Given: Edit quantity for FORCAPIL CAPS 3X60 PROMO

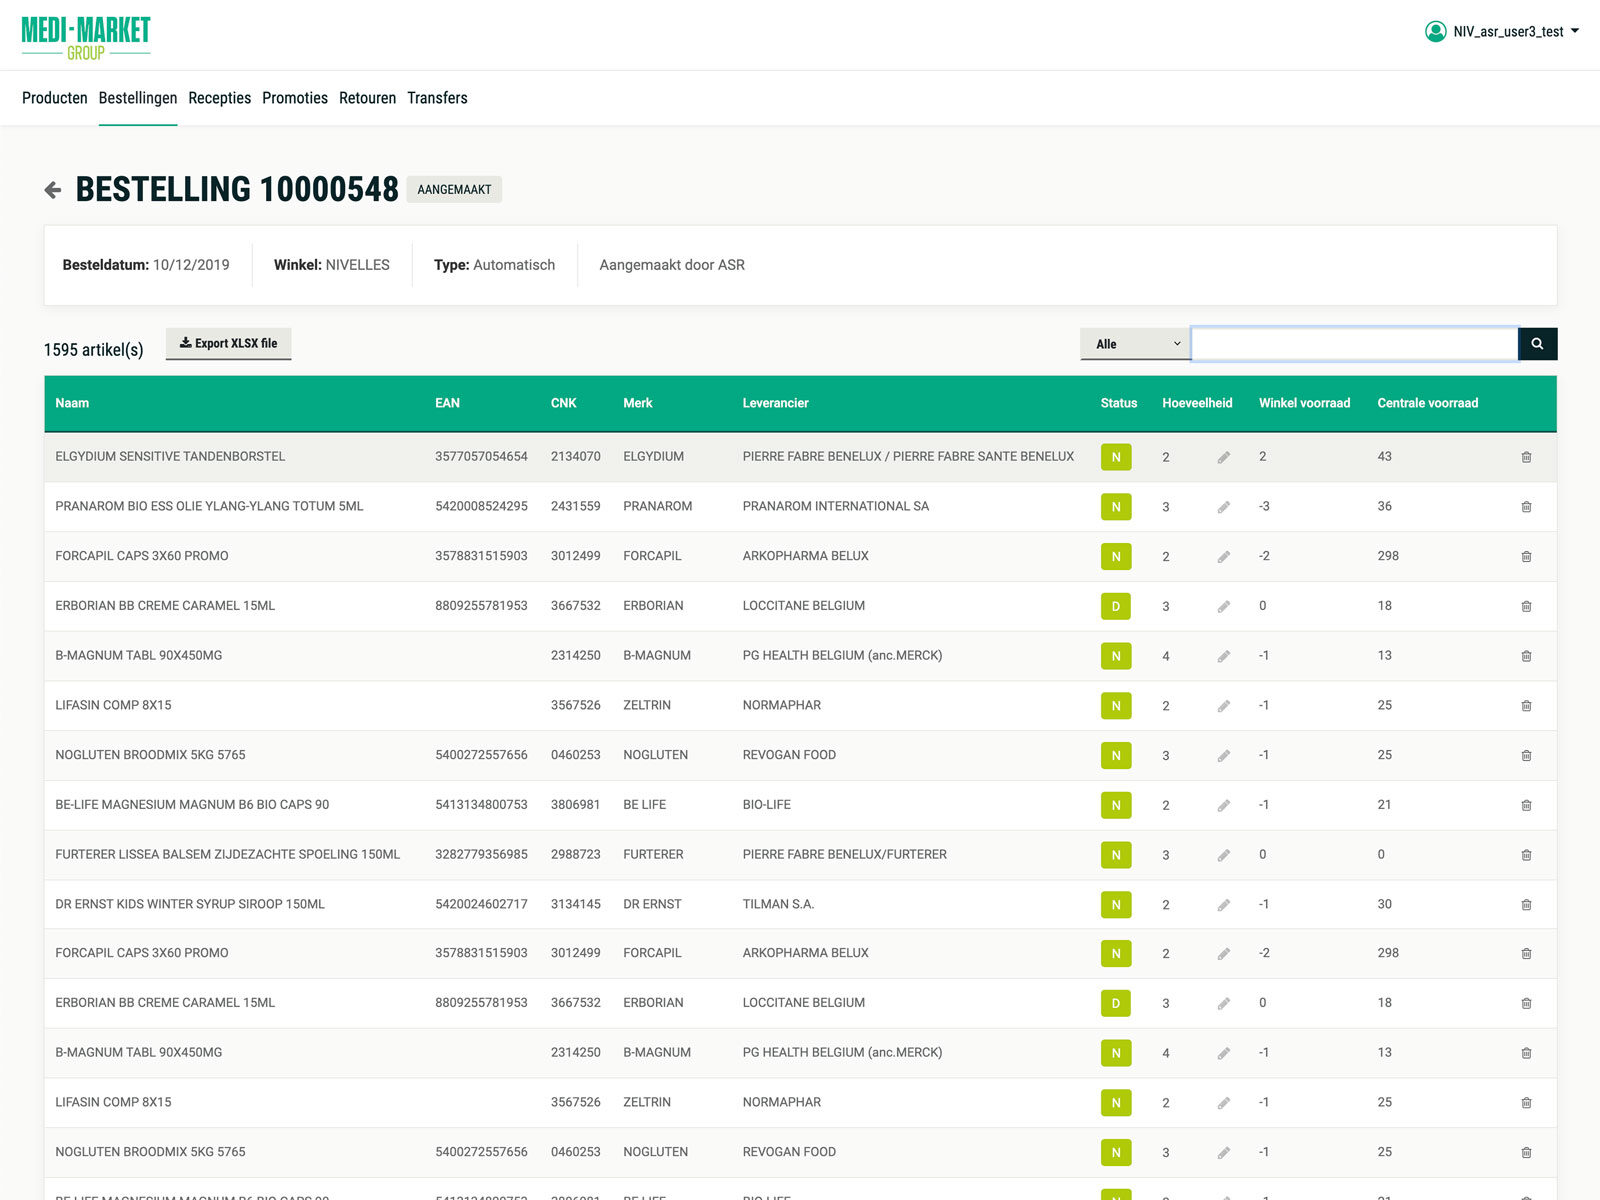Looking at the screenshot, I should click(x=1224, y=556).
